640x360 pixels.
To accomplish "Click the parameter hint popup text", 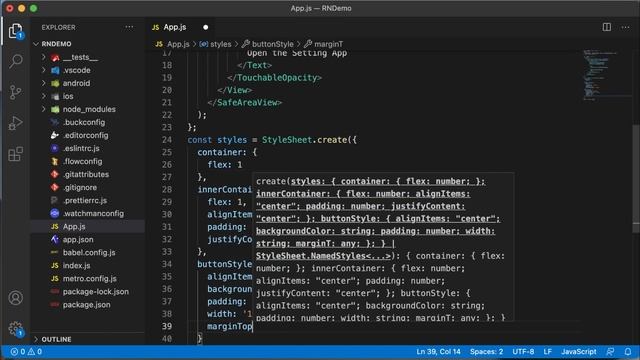I will tap(383, 247).
